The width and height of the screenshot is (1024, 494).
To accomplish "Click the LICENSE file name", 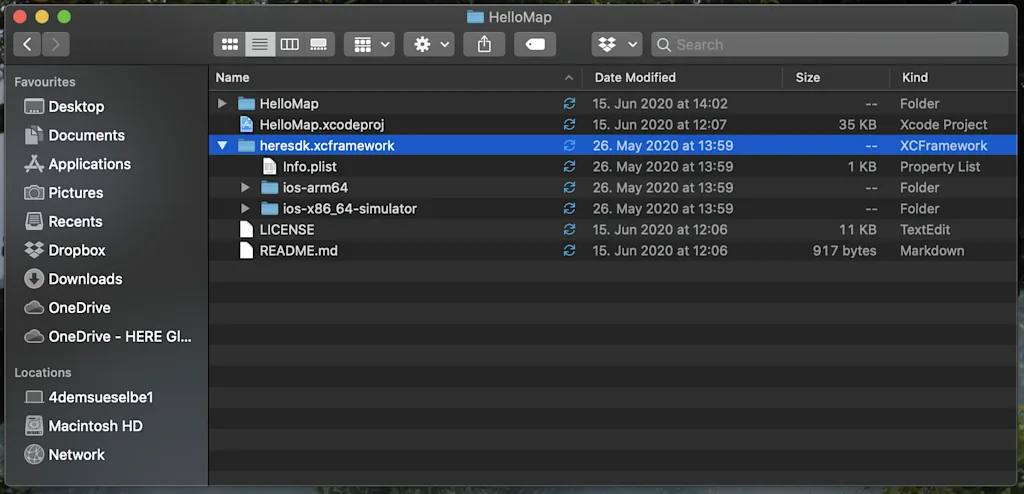I will (287, 229).
